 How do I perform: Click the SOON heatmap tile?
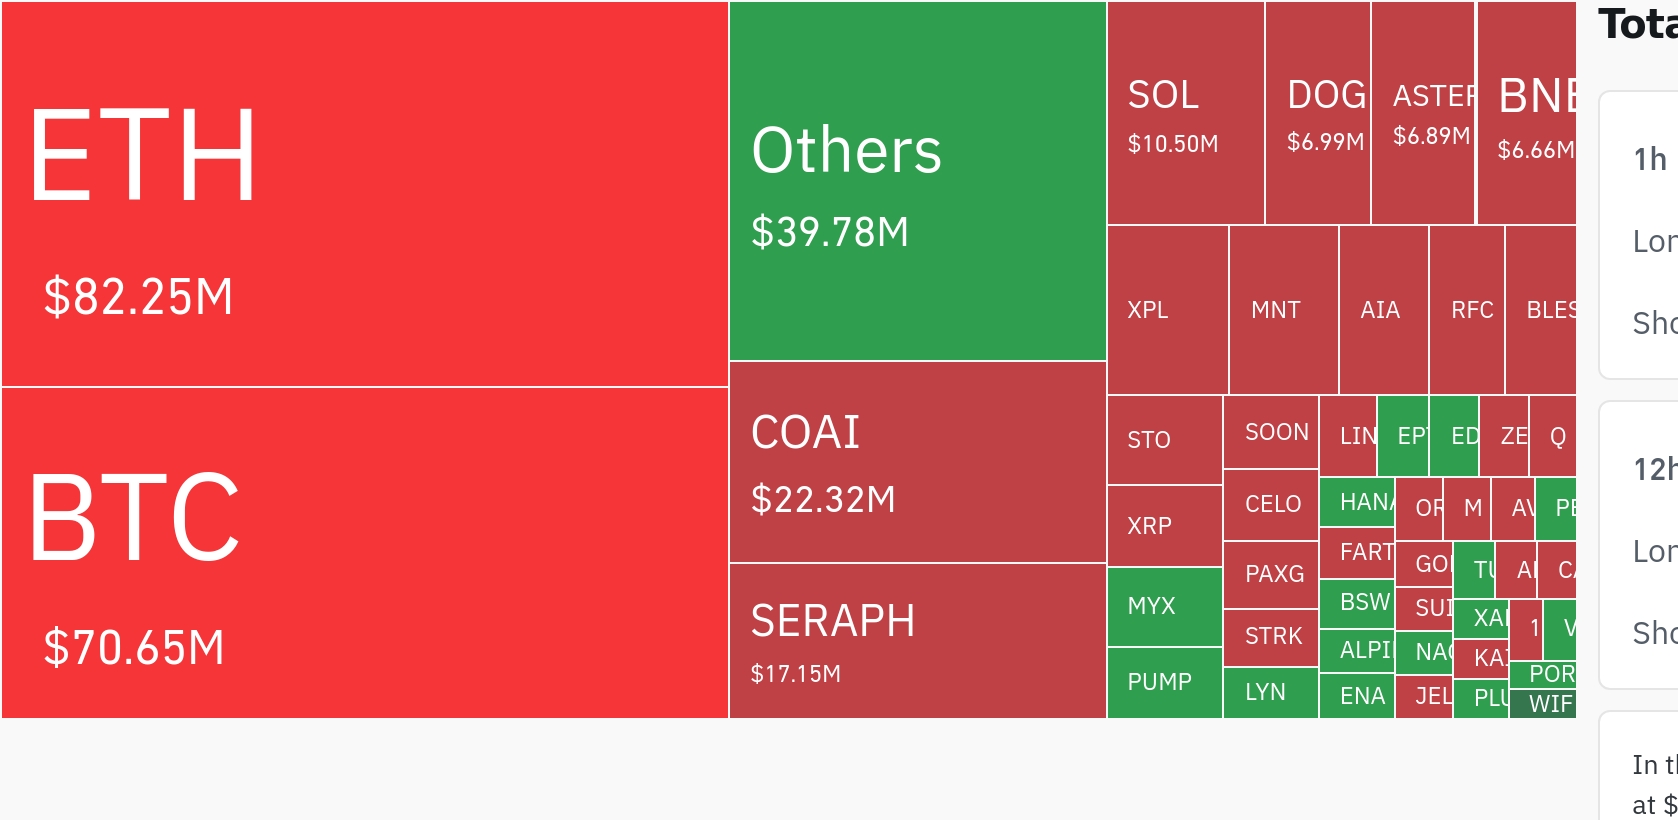(1271, 432)
